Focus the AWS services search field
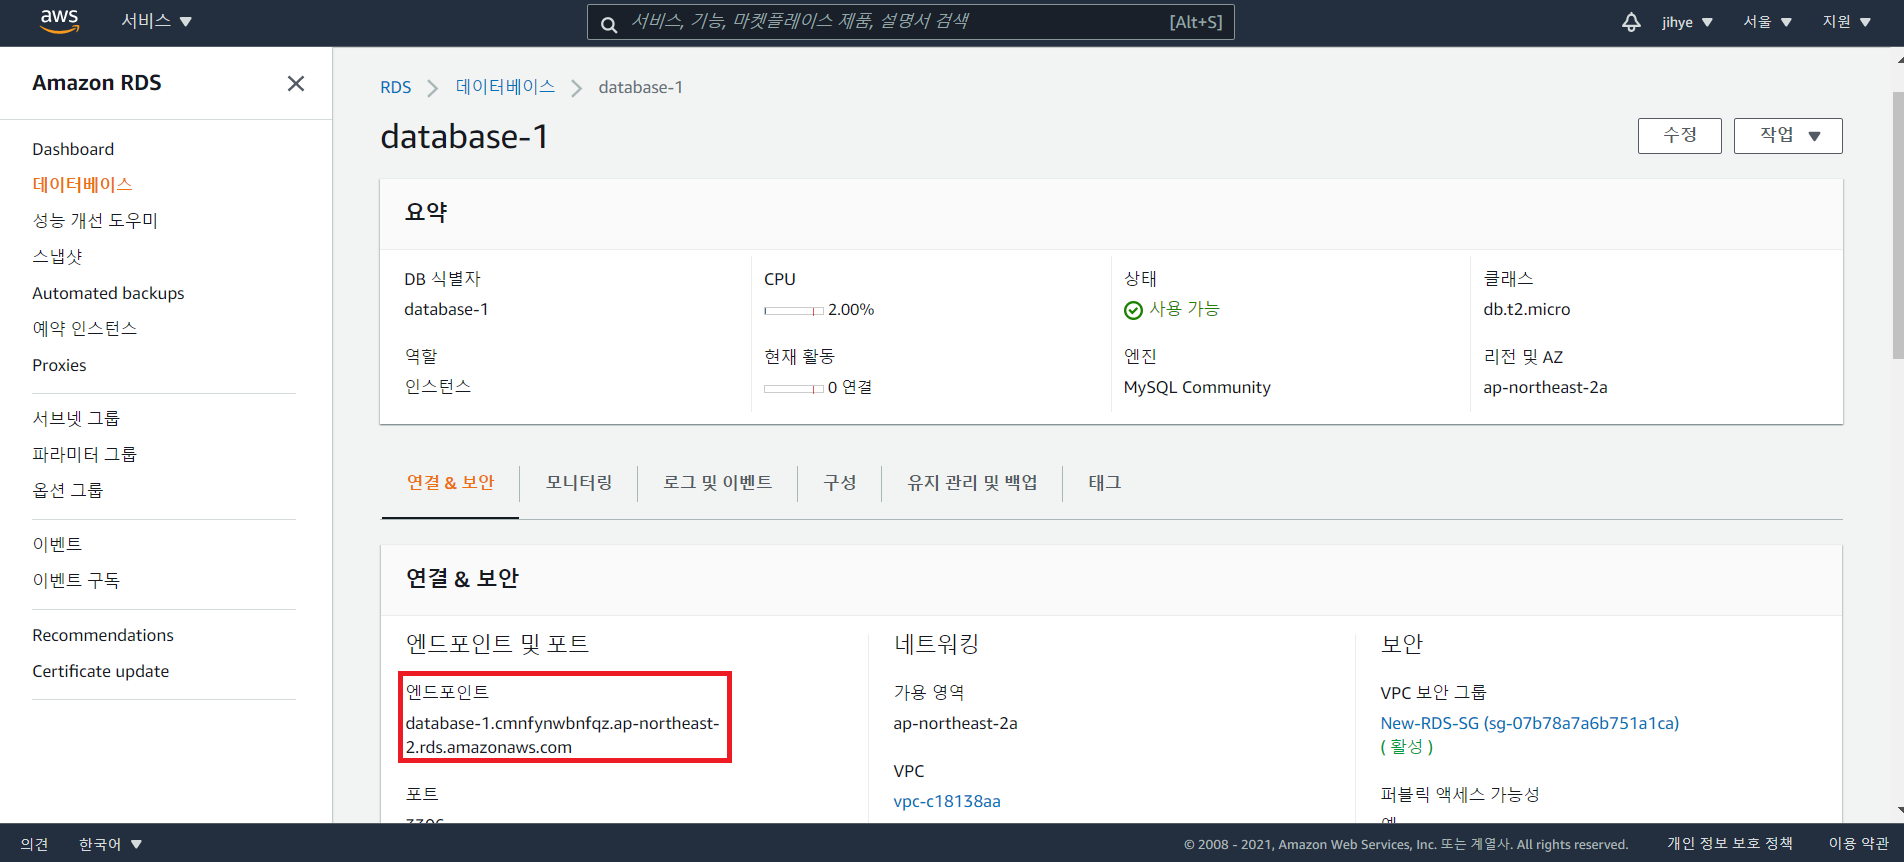This screenshot has width=1904, height=862. (x=910, y=22)
